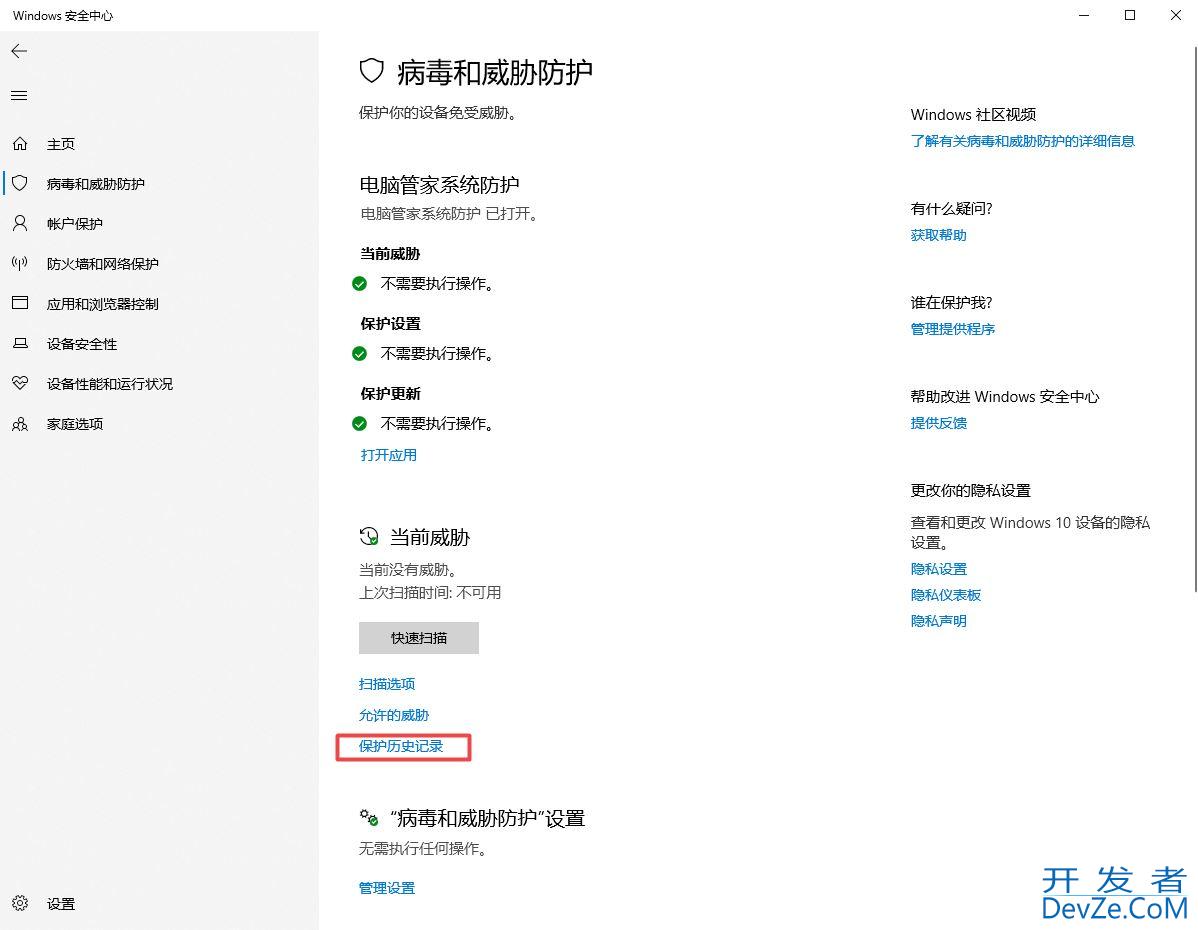Click 上次扫描时间: 不可用 text
The image size is (1198, 930).
(430, 593)
